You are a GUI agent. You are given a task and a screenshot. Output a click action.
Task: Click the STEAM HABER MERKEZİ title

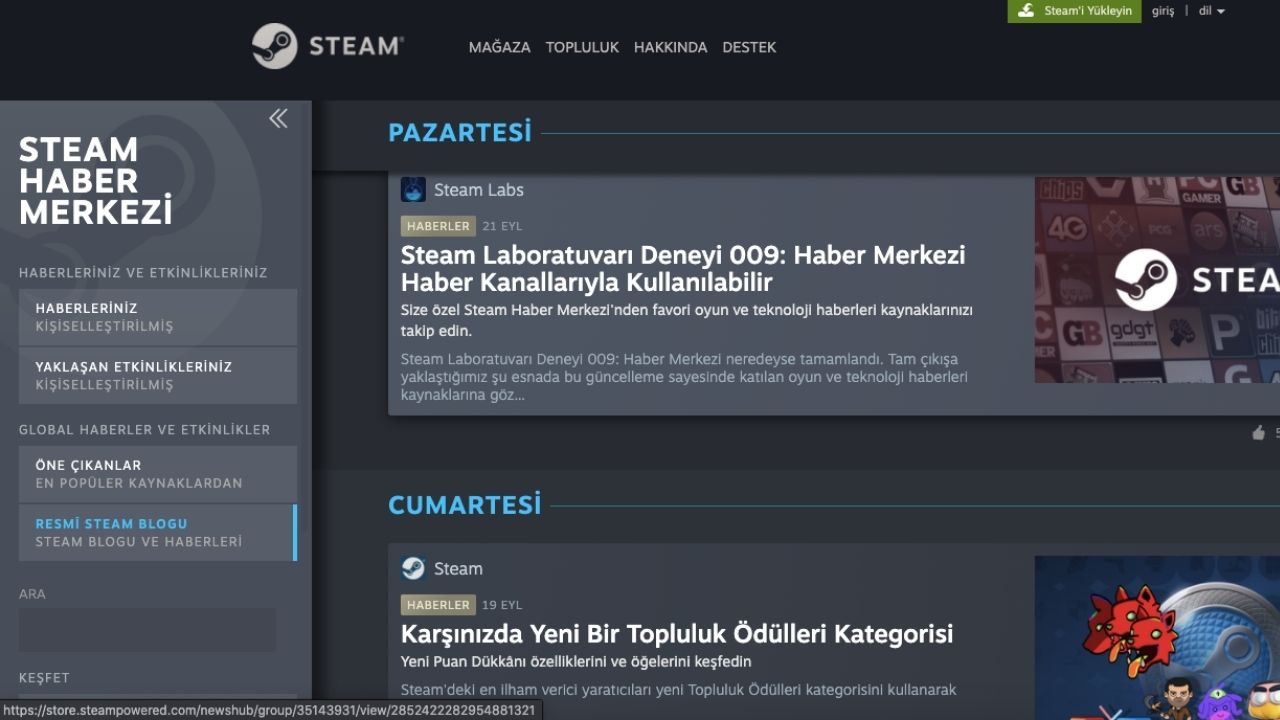click(96, 181)
